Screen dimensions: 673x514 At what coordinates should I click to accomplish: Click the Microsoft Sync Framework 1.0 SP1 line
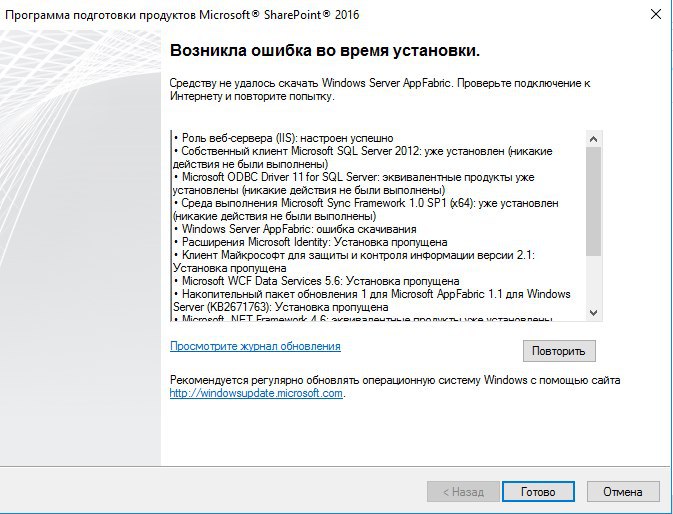click(366, 209)
